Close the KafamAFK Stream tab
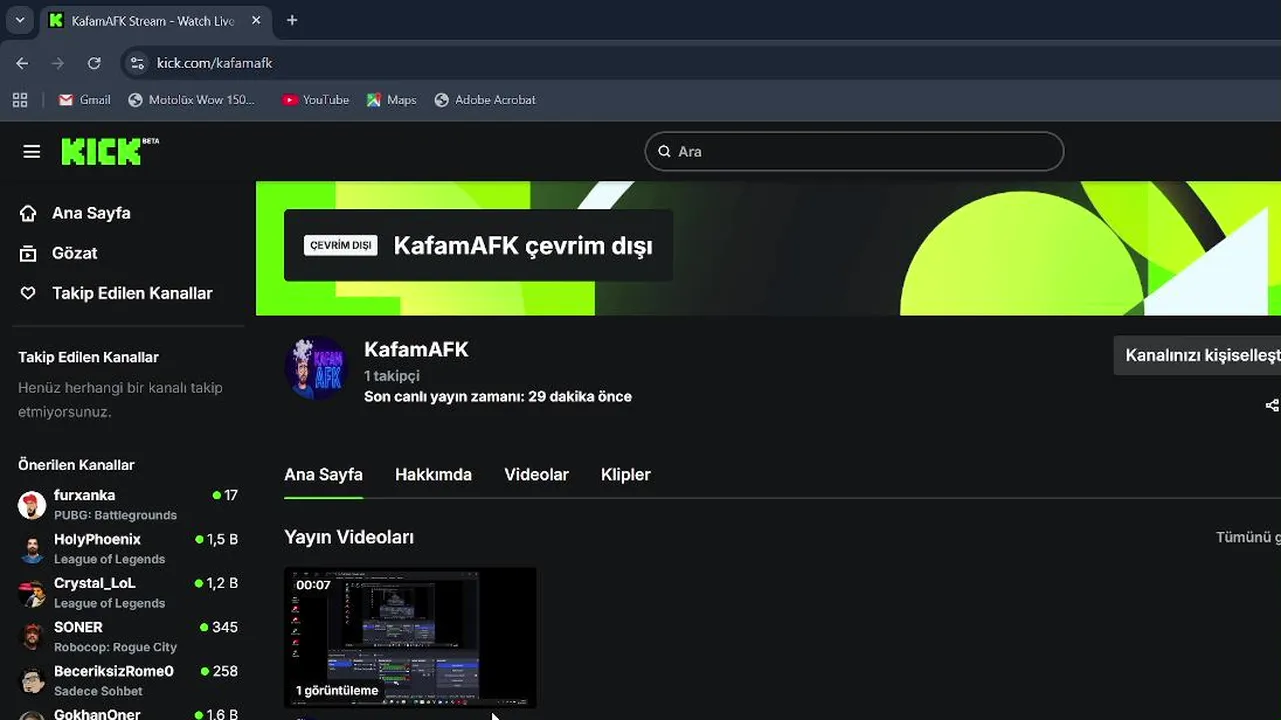Viewport: 1281px width, 720px height. (256, 20)
